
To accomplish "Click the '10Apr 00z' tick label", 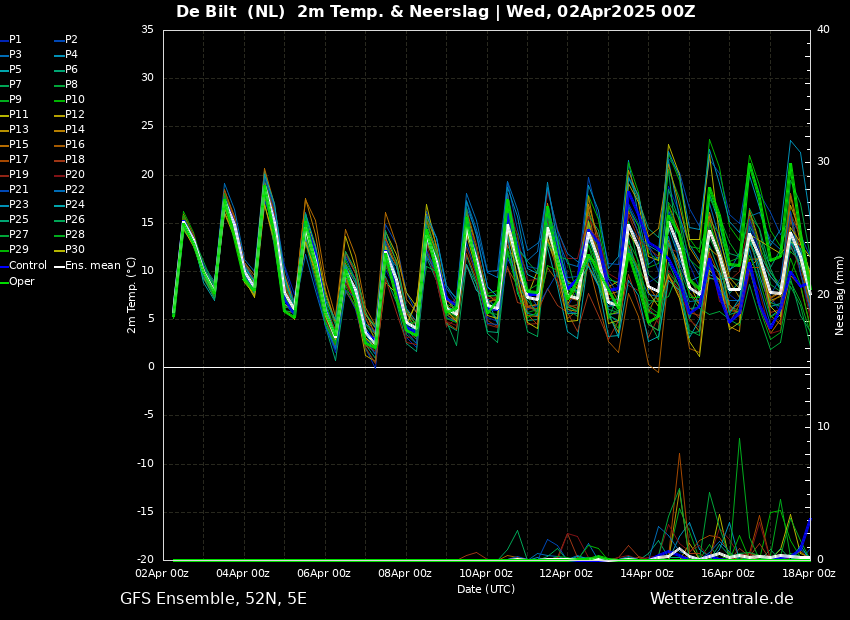I will [485, 573].
